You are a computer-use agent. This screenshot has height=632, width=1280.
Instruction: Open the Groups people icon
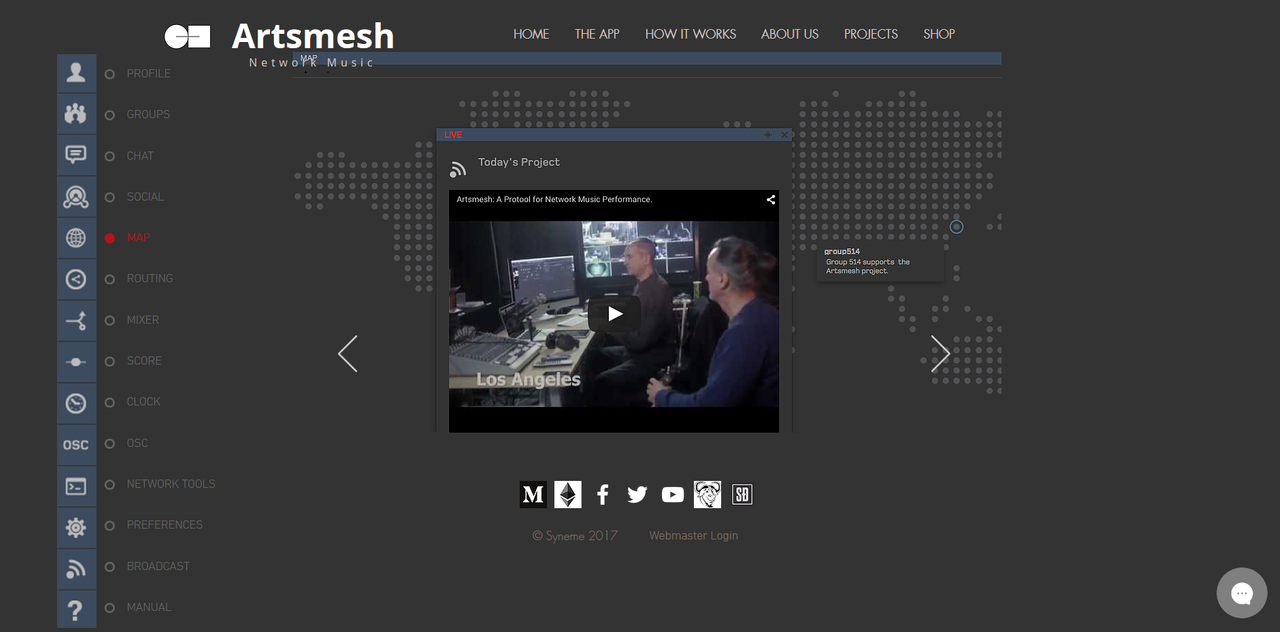(x=76, y=114)
